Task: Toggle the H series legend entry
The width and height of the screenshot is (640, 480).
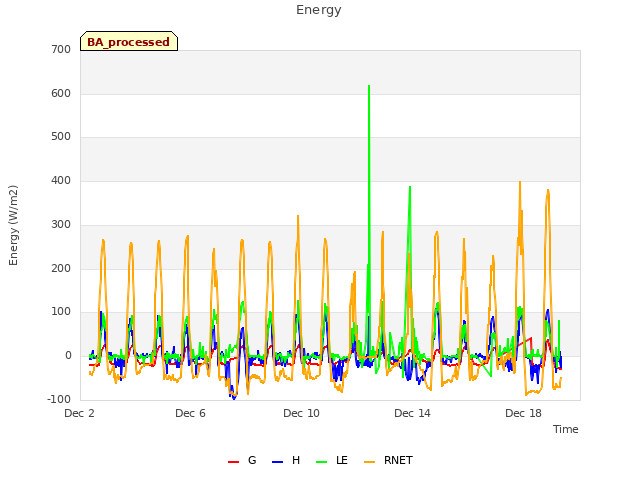Action: pyautogui.click(x=286, y=460)
